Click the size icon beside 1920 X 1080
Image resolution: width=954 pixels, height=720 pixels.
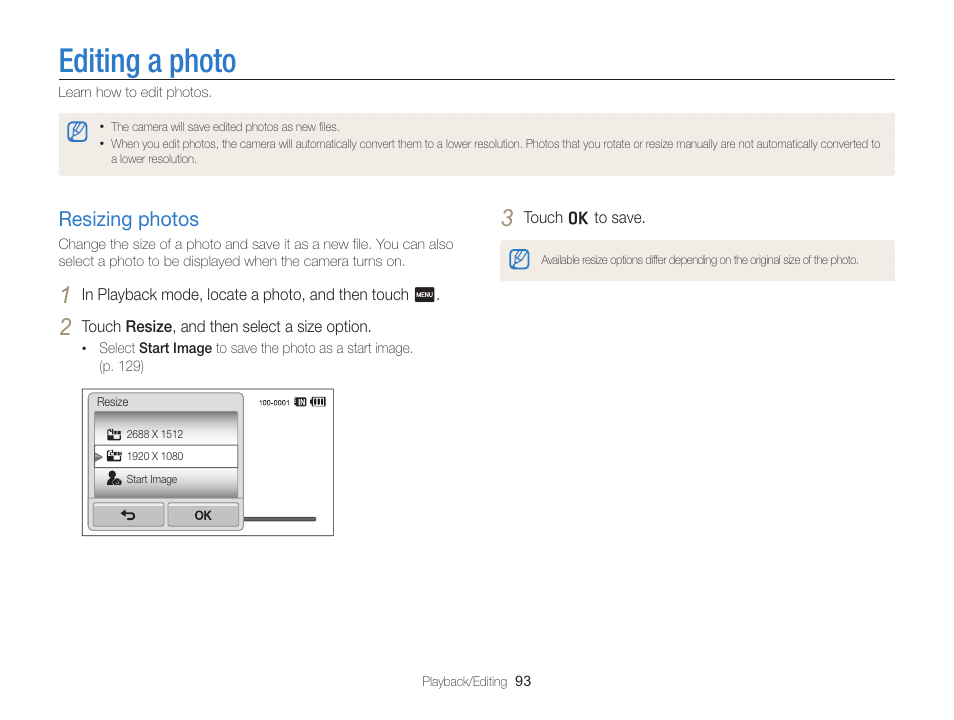coord(114,456)
